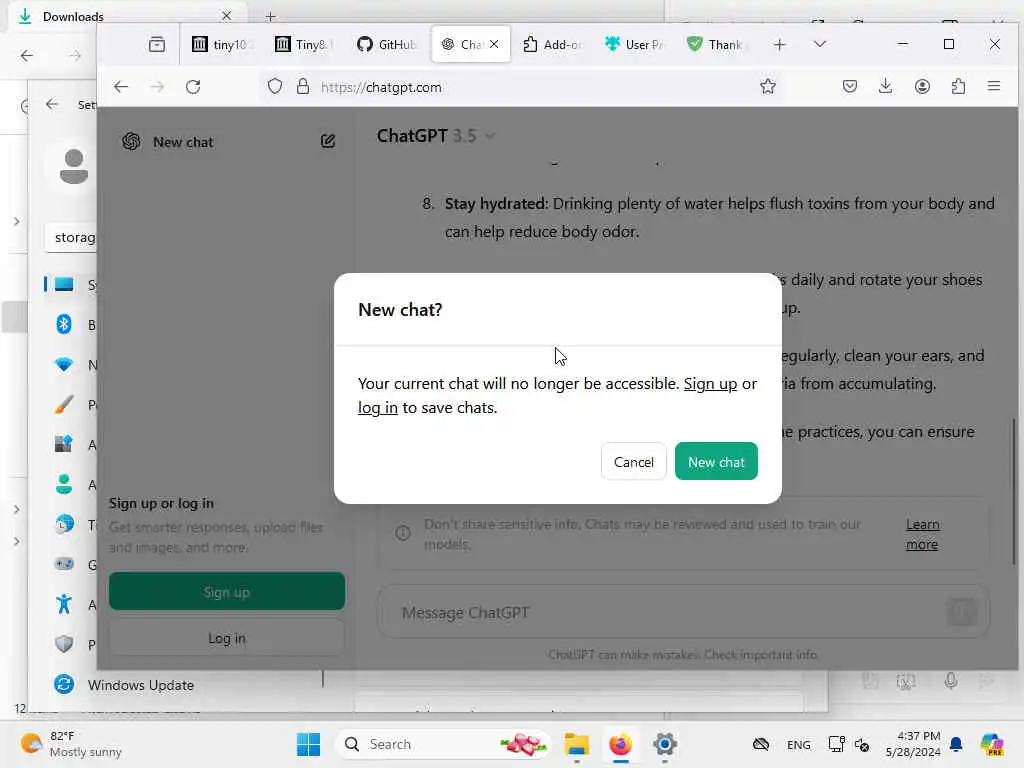Open File Explorer from taskbar
Screen dimensions: 1024x768
click(x=577, y=744)
